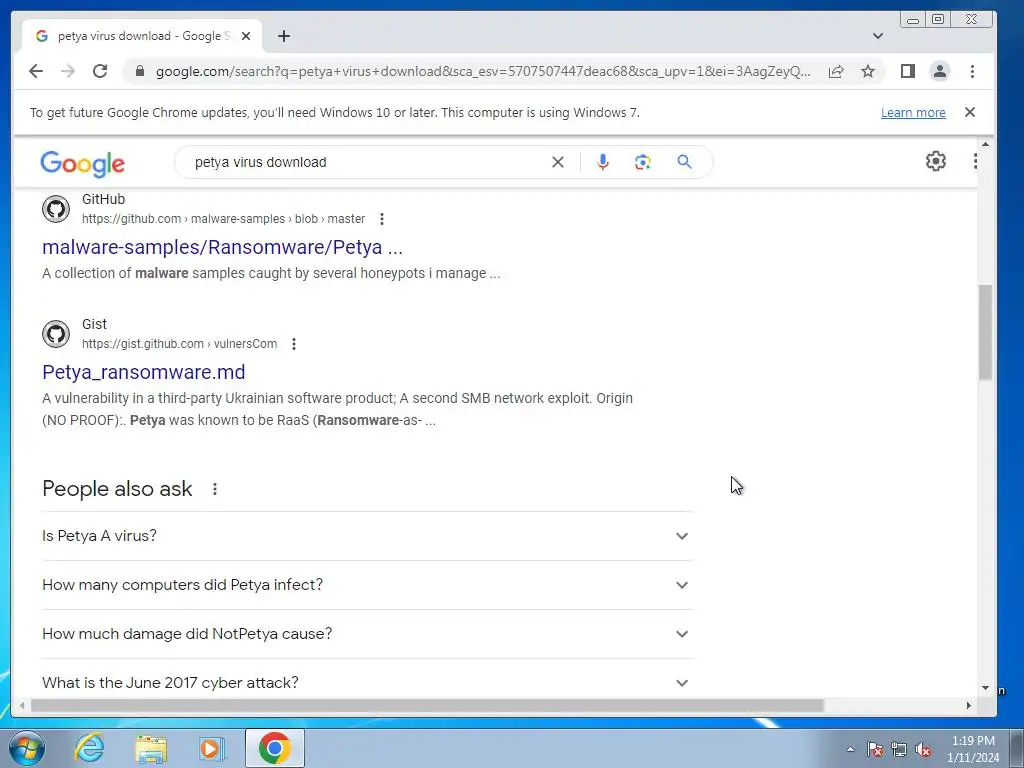Viewport: 1024px width, 768px height.
Task: Click the GitHub result URL breadcrumb
Action: tap(223, 219)
